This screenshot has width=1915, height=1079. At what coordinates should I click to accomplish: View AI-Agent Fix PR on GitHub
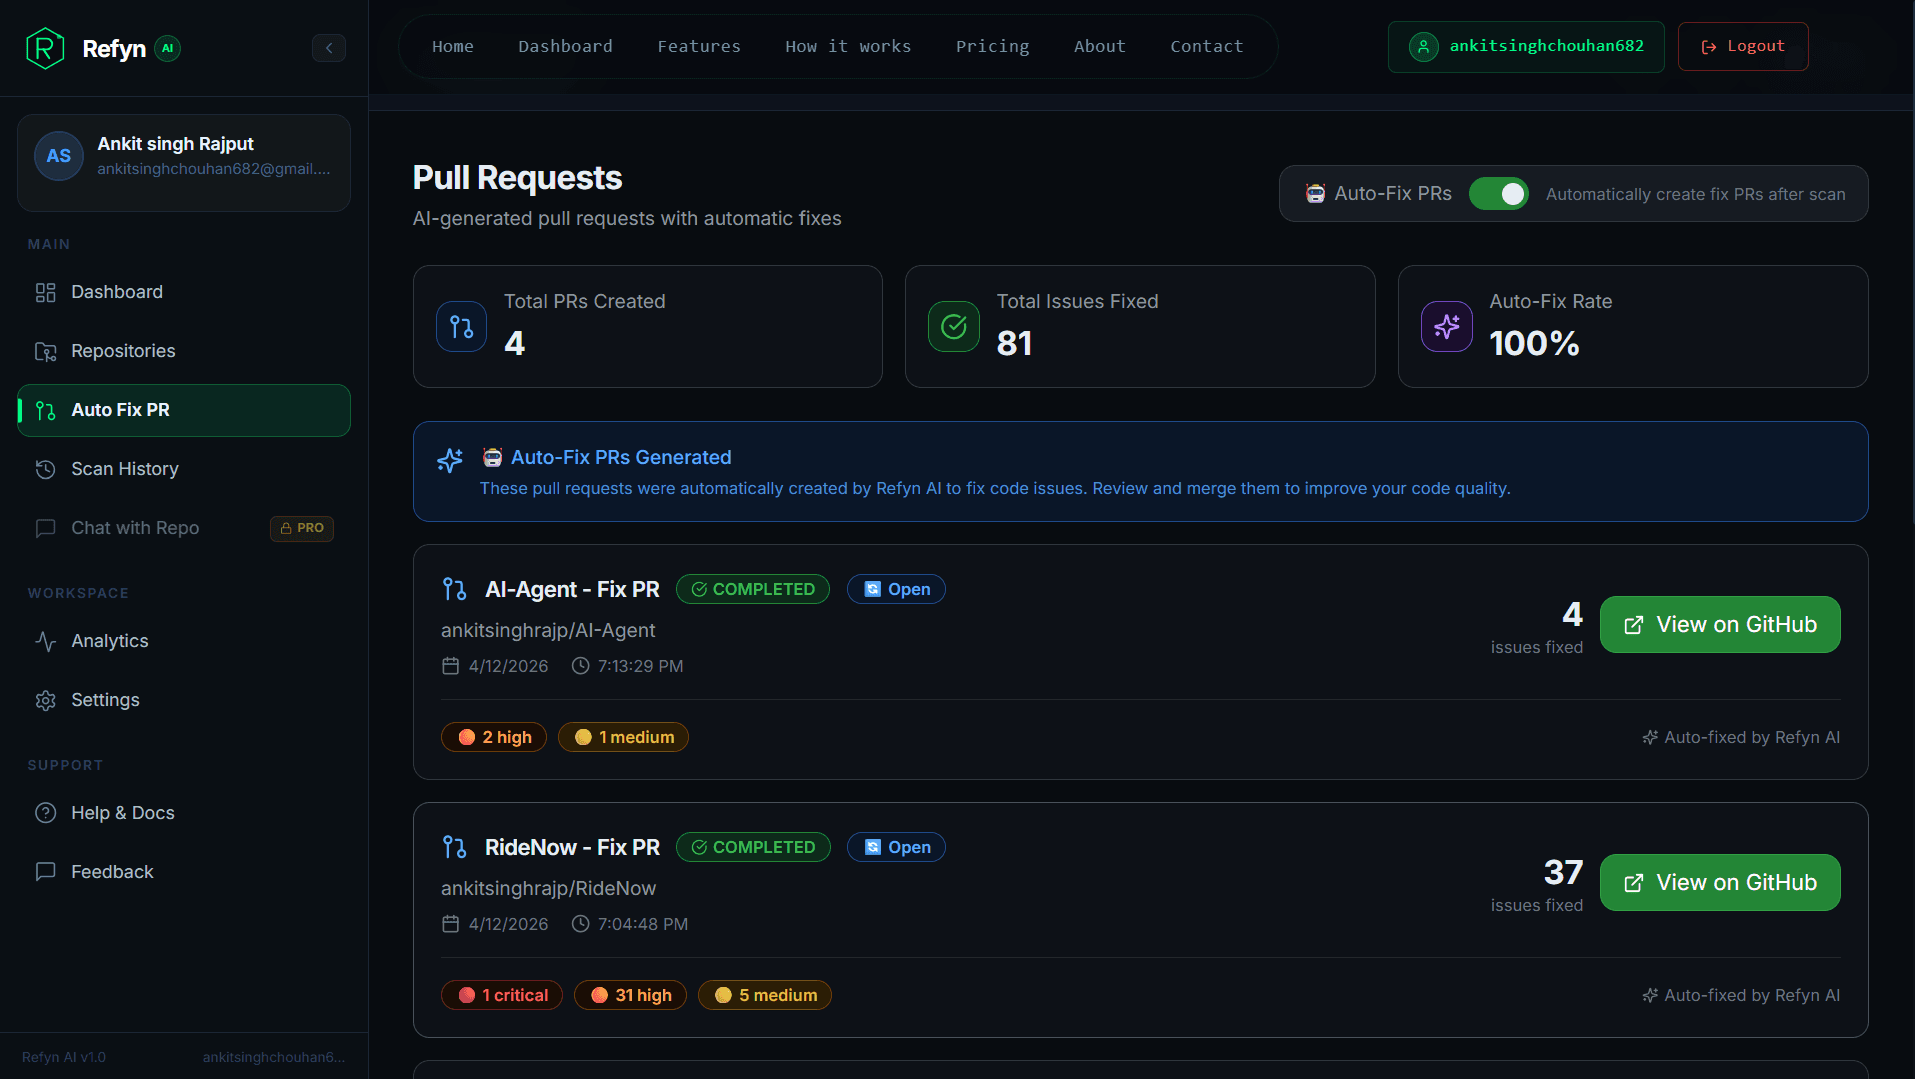pos(1719,625)
